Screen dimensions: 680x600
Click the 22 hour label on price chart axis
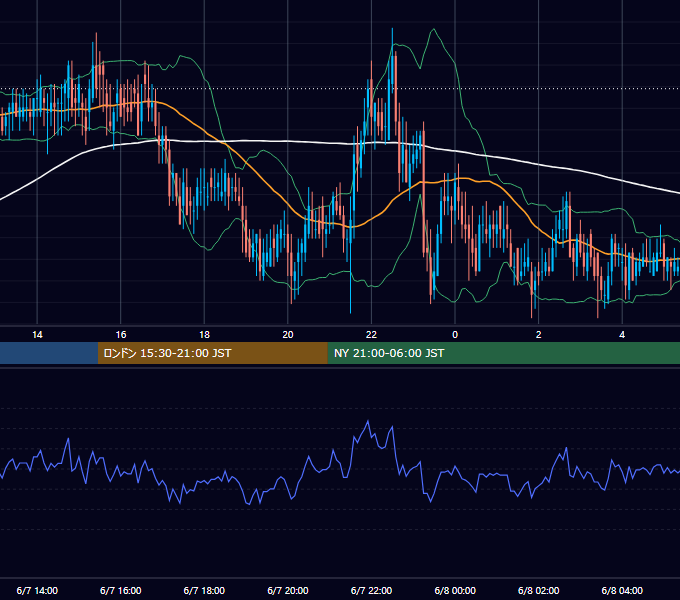[371, 335]
